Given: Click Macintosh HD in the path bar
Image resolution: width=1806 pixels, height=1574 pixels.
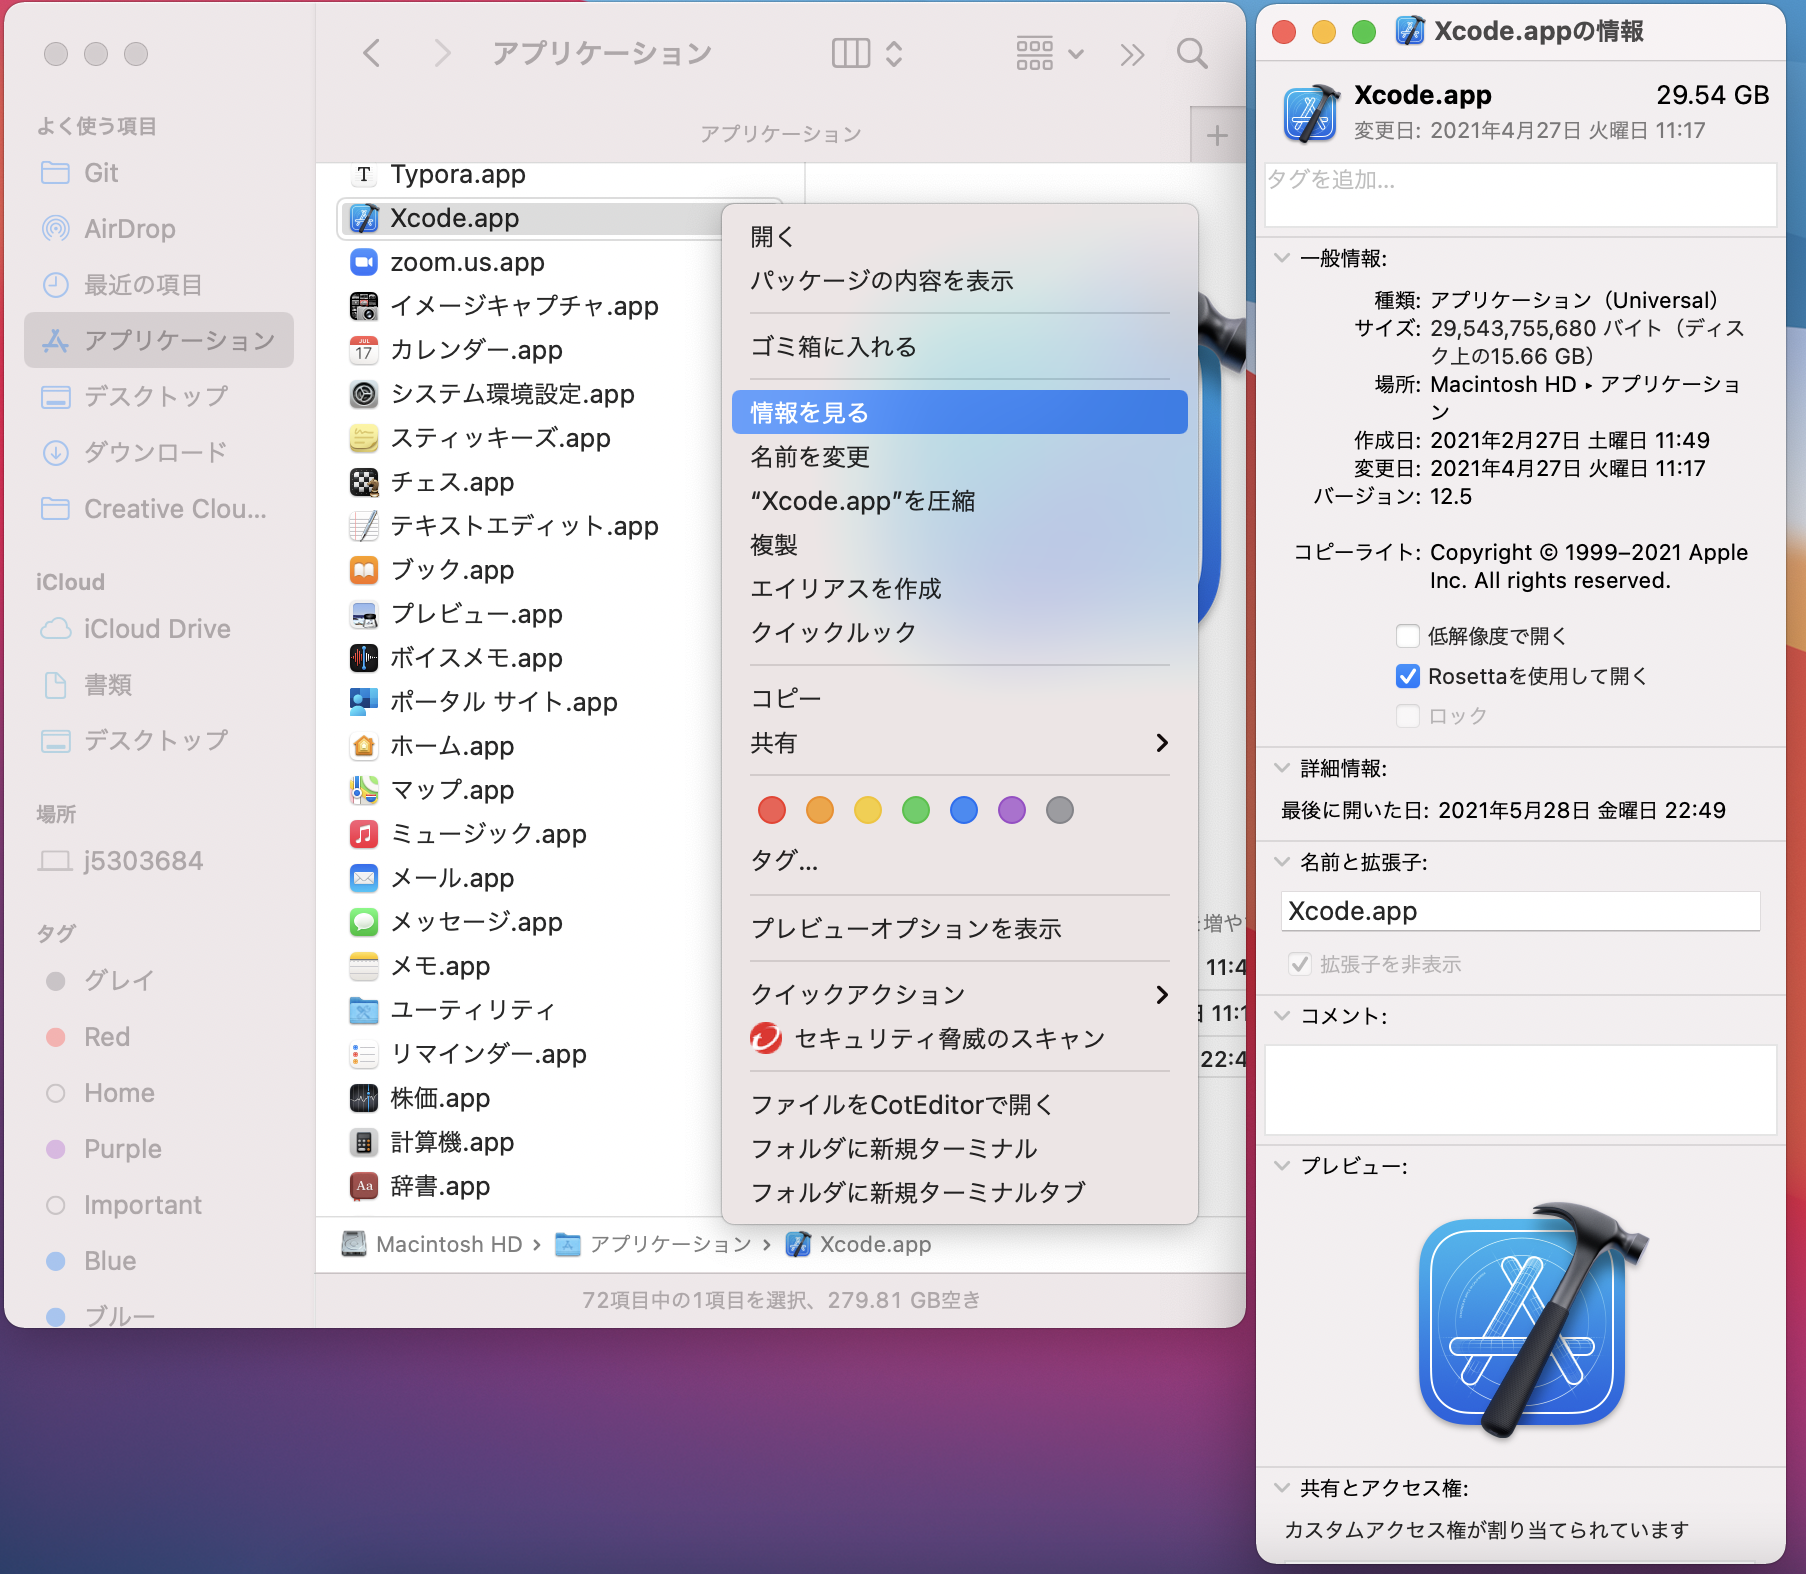Looking at the screenshot, I should (447, 1244).
